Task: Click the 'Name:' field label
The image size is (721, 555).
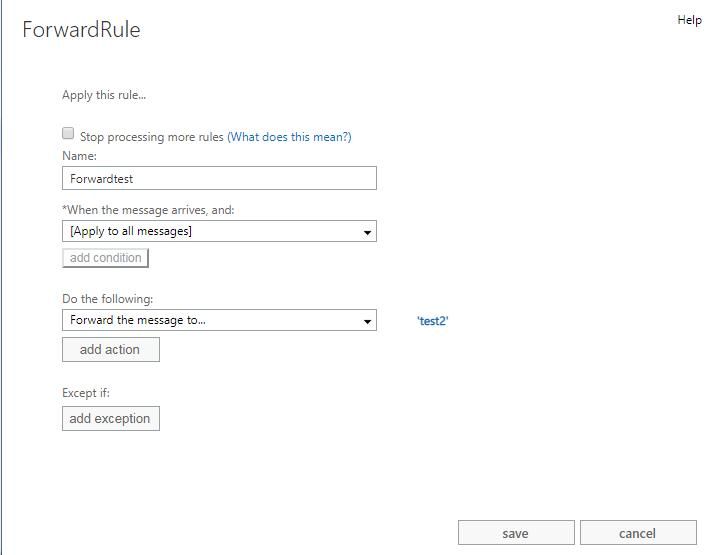Action: click(x=80, y=156)
